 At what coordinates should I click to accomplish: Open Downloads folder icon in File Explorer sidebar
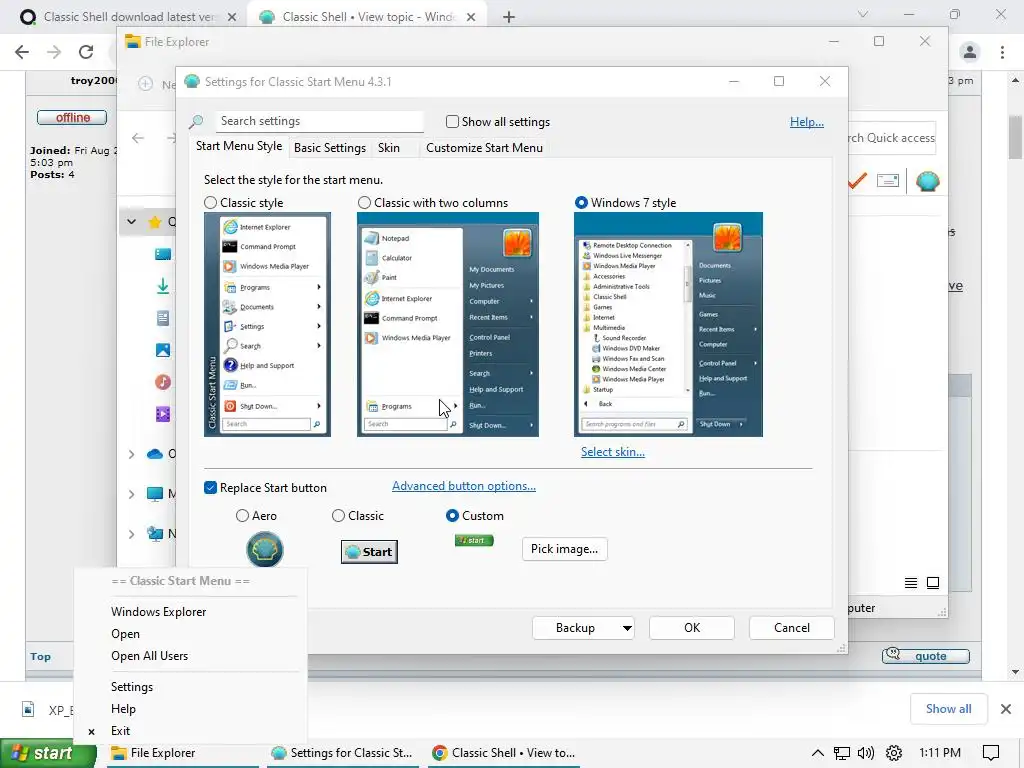[163, 286]
